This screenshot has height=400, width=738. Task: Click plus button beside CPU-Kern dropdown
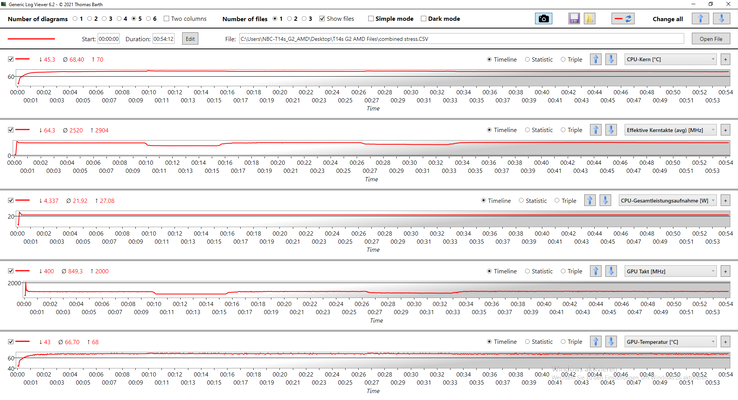tap(725, 59)
